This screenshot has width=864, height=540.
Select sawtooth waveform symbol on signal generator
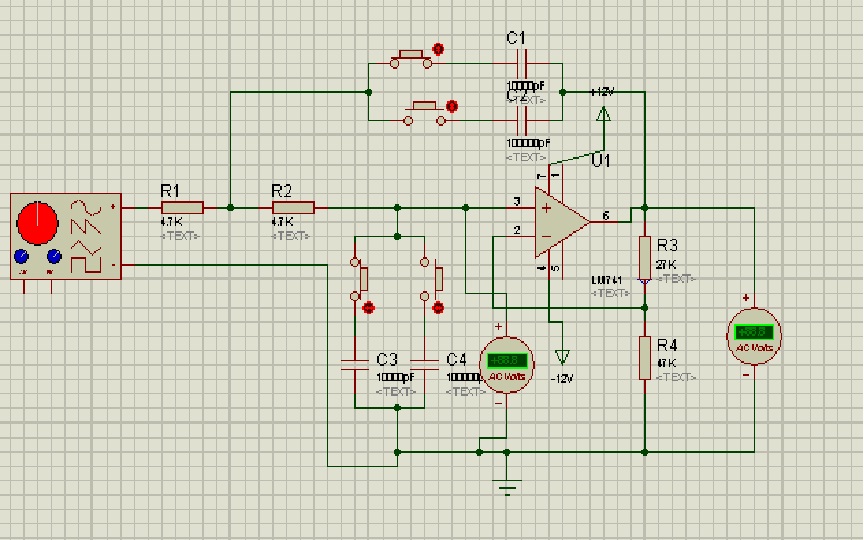(86, 226)
